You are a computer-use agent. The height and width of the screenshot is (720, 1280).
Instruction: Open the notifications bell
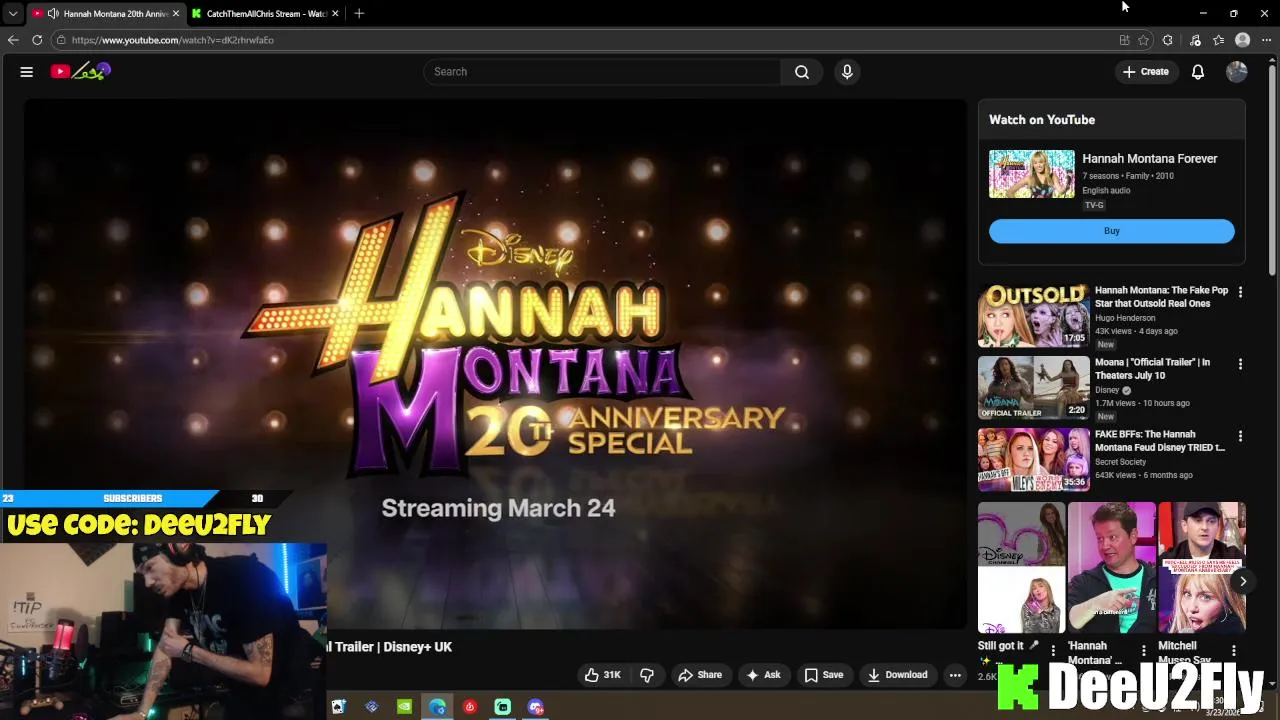pyautogui.click(x=1198, y=72)
